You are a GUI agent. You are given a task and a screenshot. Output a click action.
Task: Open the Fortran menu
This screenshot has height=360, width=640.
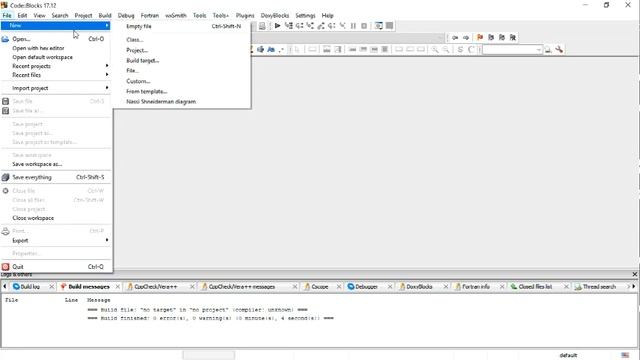[x=149, y=16]
